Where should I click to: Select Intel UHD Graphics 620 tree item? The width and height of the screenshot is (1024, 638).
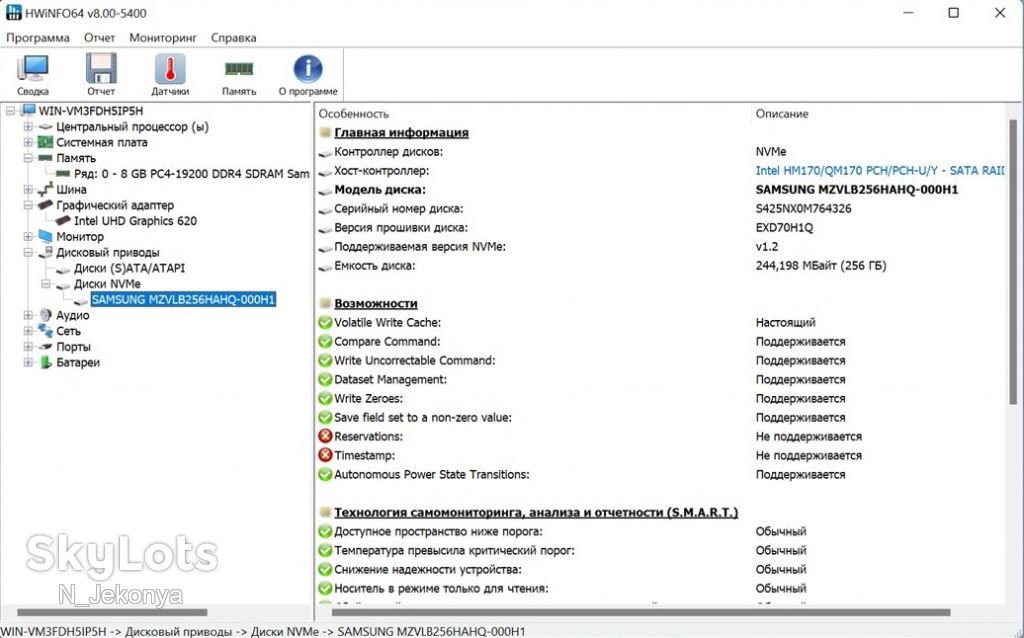(135, 221)
